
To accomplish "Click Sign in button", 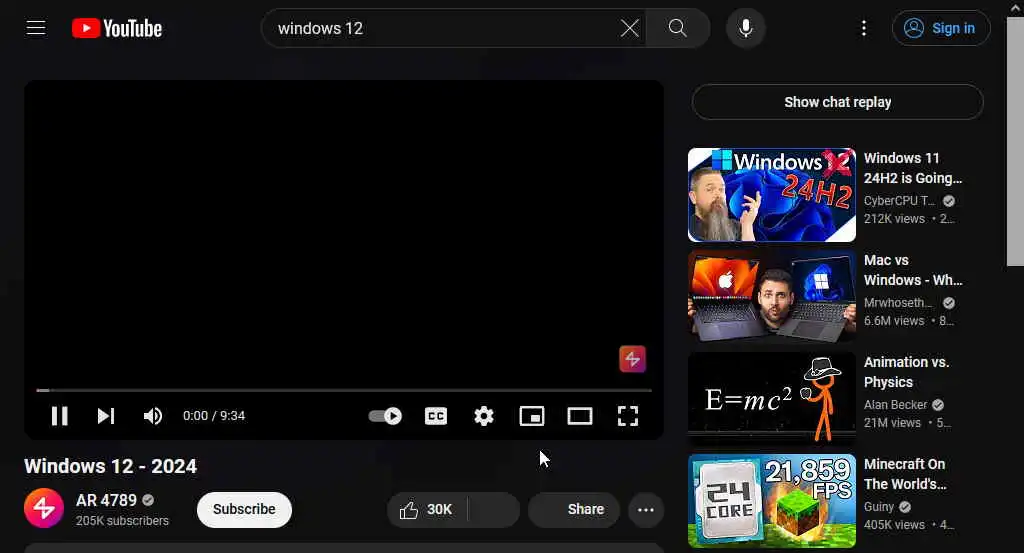I will pos(941,28).
